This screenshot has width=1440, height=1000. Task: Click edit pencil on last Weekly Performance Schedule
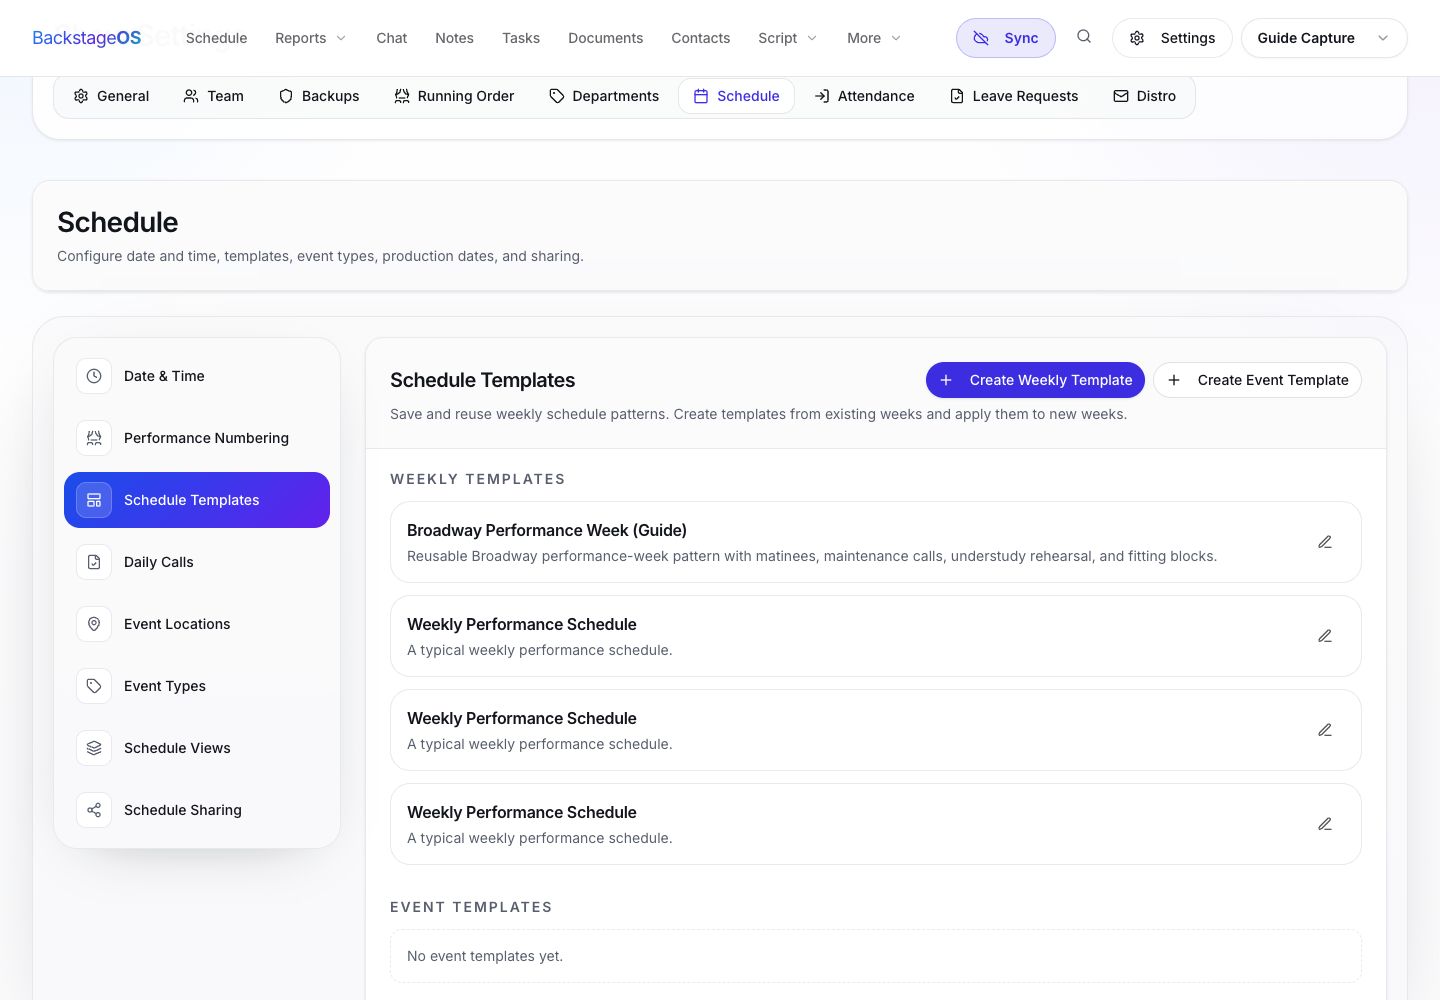[x=1325, y=824]
